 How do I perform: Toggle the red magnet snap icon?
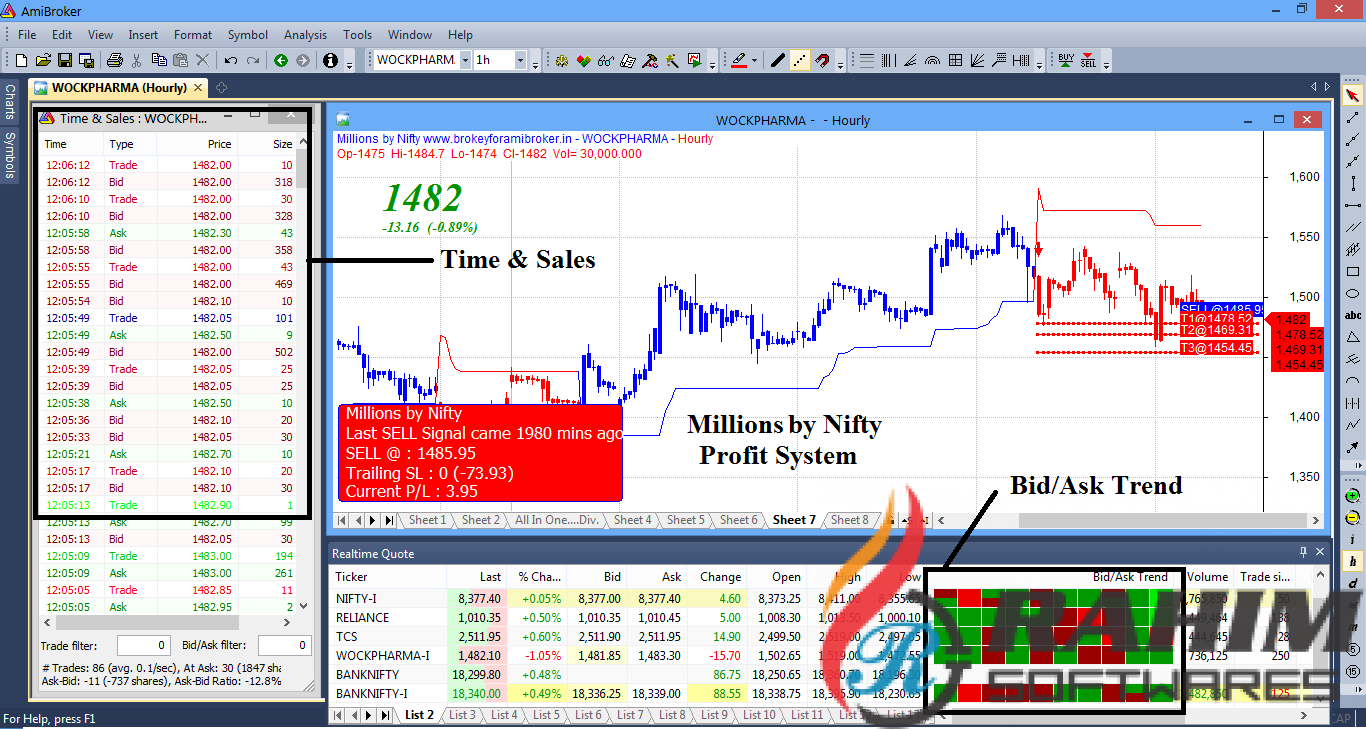coord(821,60)
